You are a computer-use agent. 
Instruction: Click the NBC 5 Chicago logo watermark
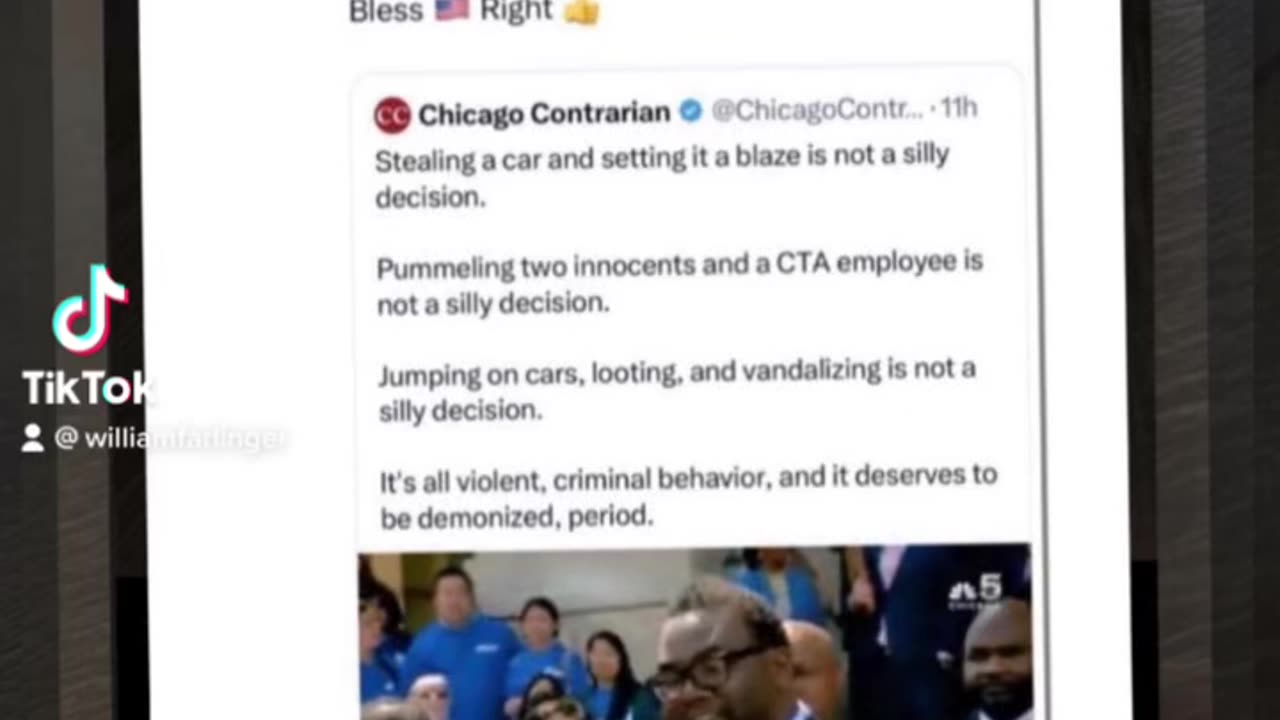[x=975, y=592]
